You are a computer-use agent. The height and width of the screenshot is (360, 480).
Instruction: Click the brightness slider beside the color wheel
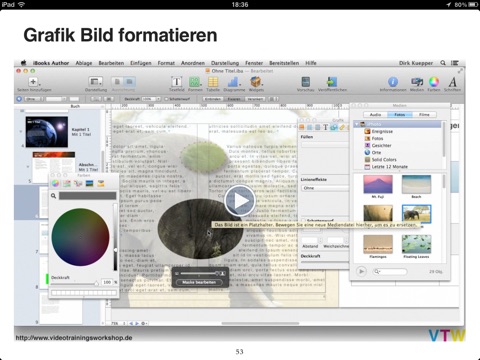click(x=115, y=237)
